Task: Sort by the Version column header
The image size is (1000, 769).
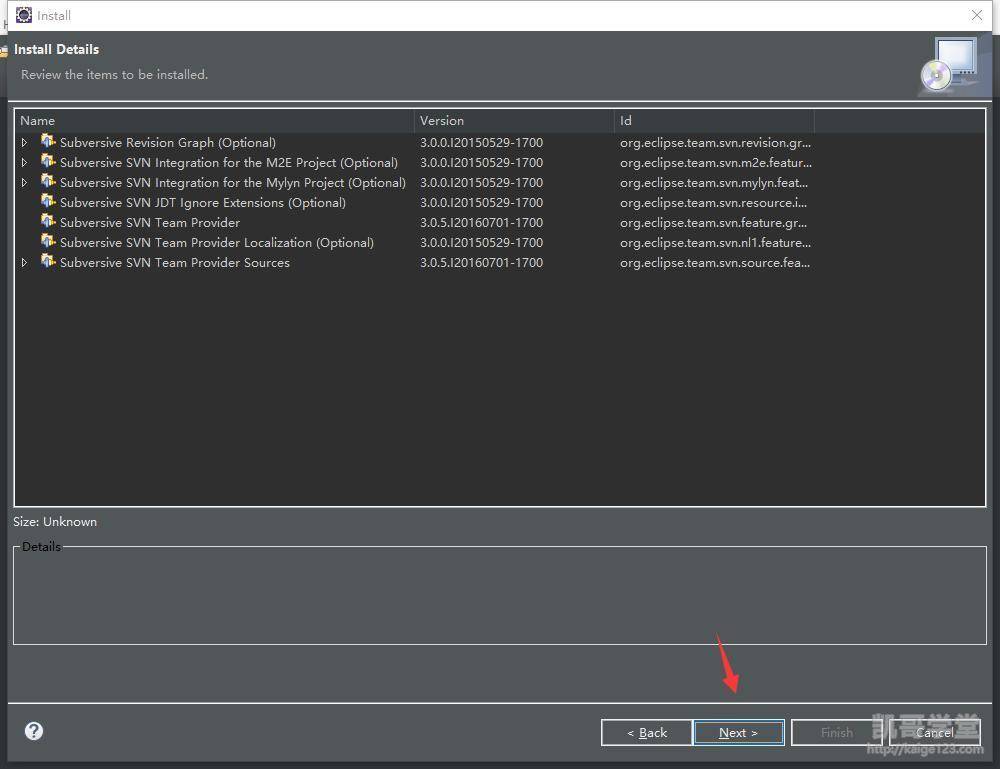Action: tap(514, 121)
